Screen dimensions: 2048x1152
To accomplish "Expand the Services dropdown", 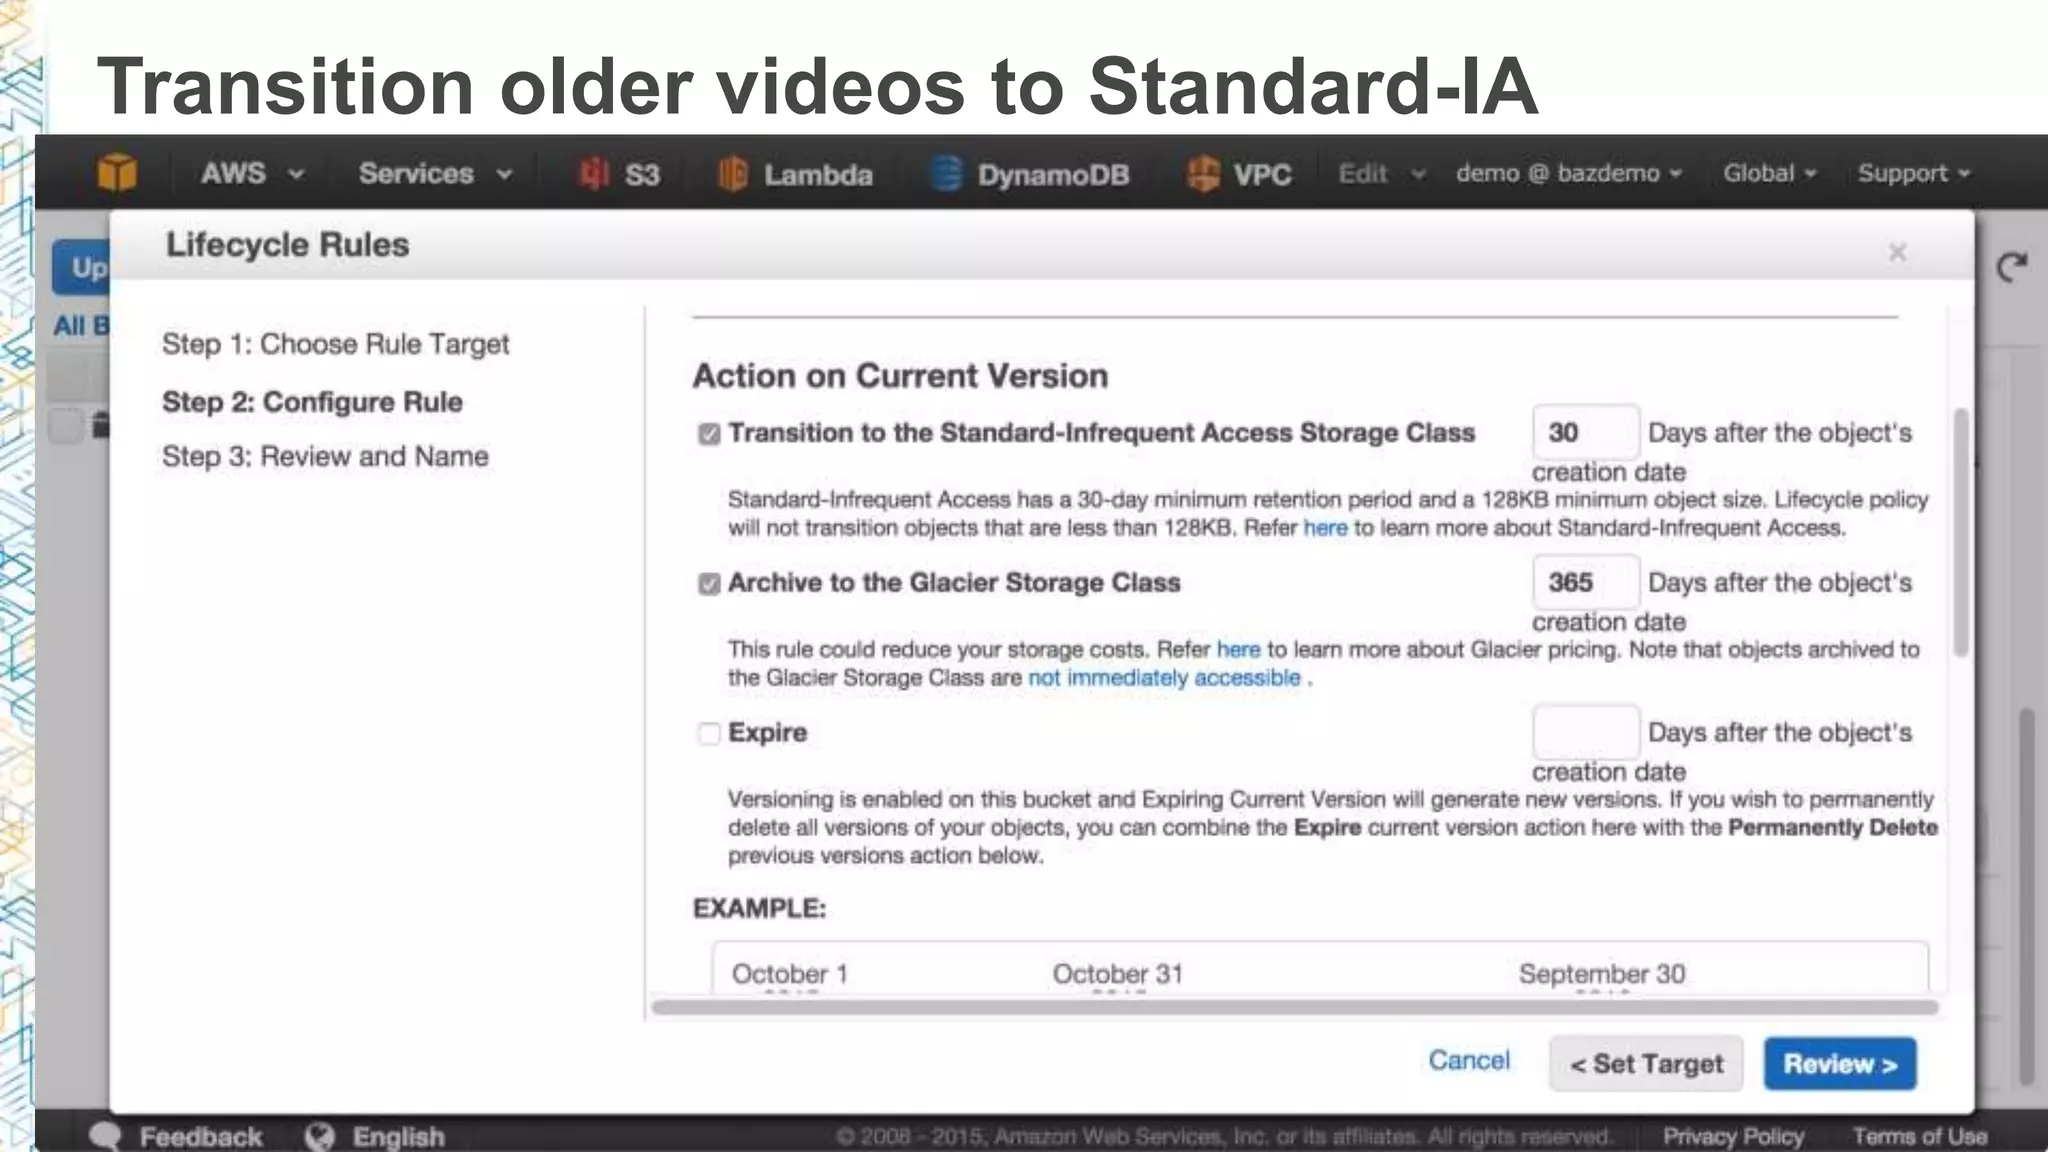I will pos(435,173).
